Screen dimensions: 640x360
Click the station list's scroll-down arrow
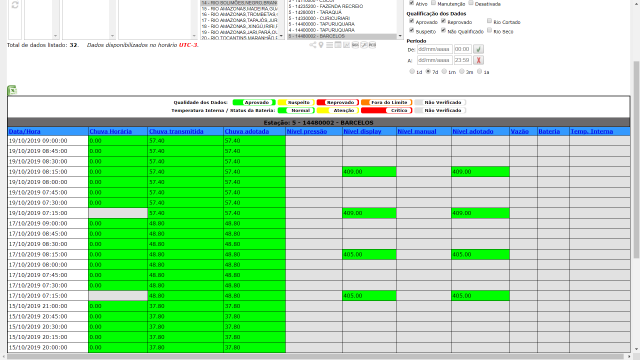pyautogui.click(x=400, y=36)
